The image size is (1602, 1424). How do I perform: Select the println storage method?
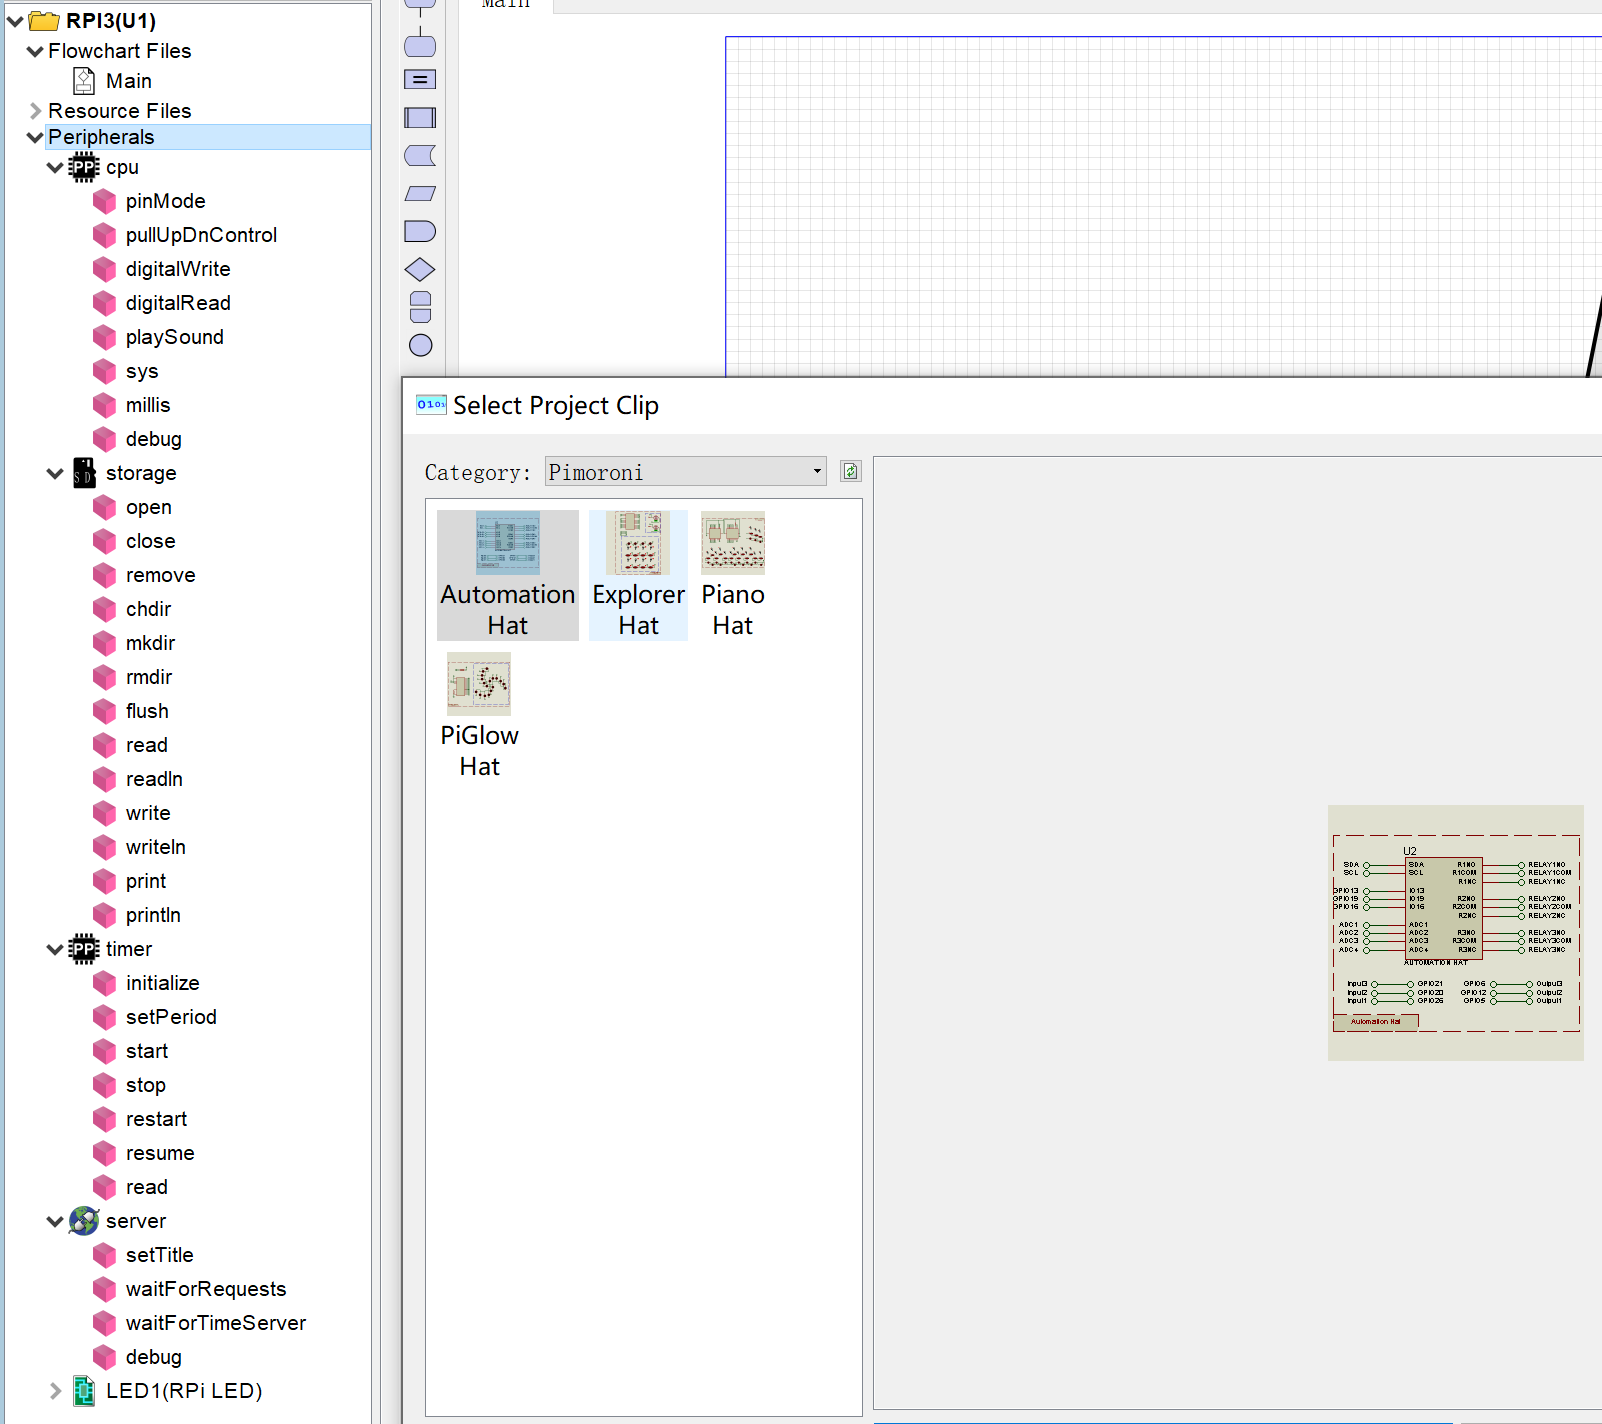pos(154,915)
